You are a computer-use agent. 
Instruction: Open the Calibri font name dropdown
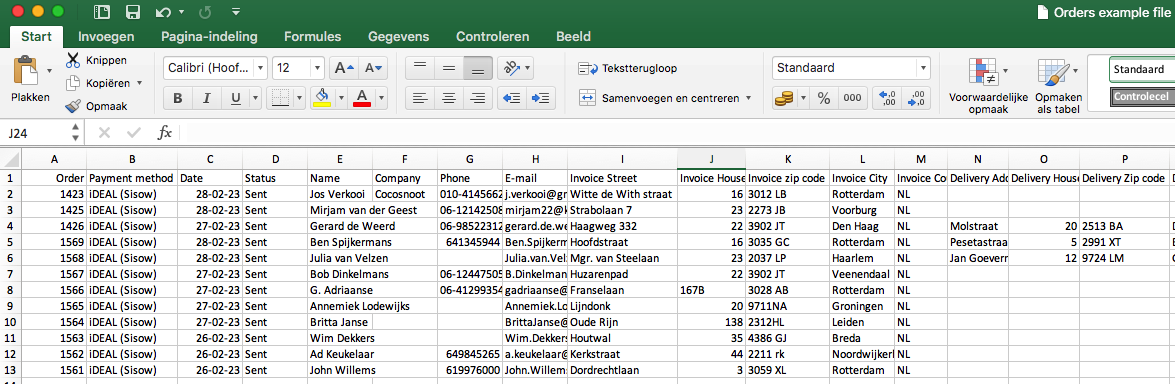pos(260,68)
